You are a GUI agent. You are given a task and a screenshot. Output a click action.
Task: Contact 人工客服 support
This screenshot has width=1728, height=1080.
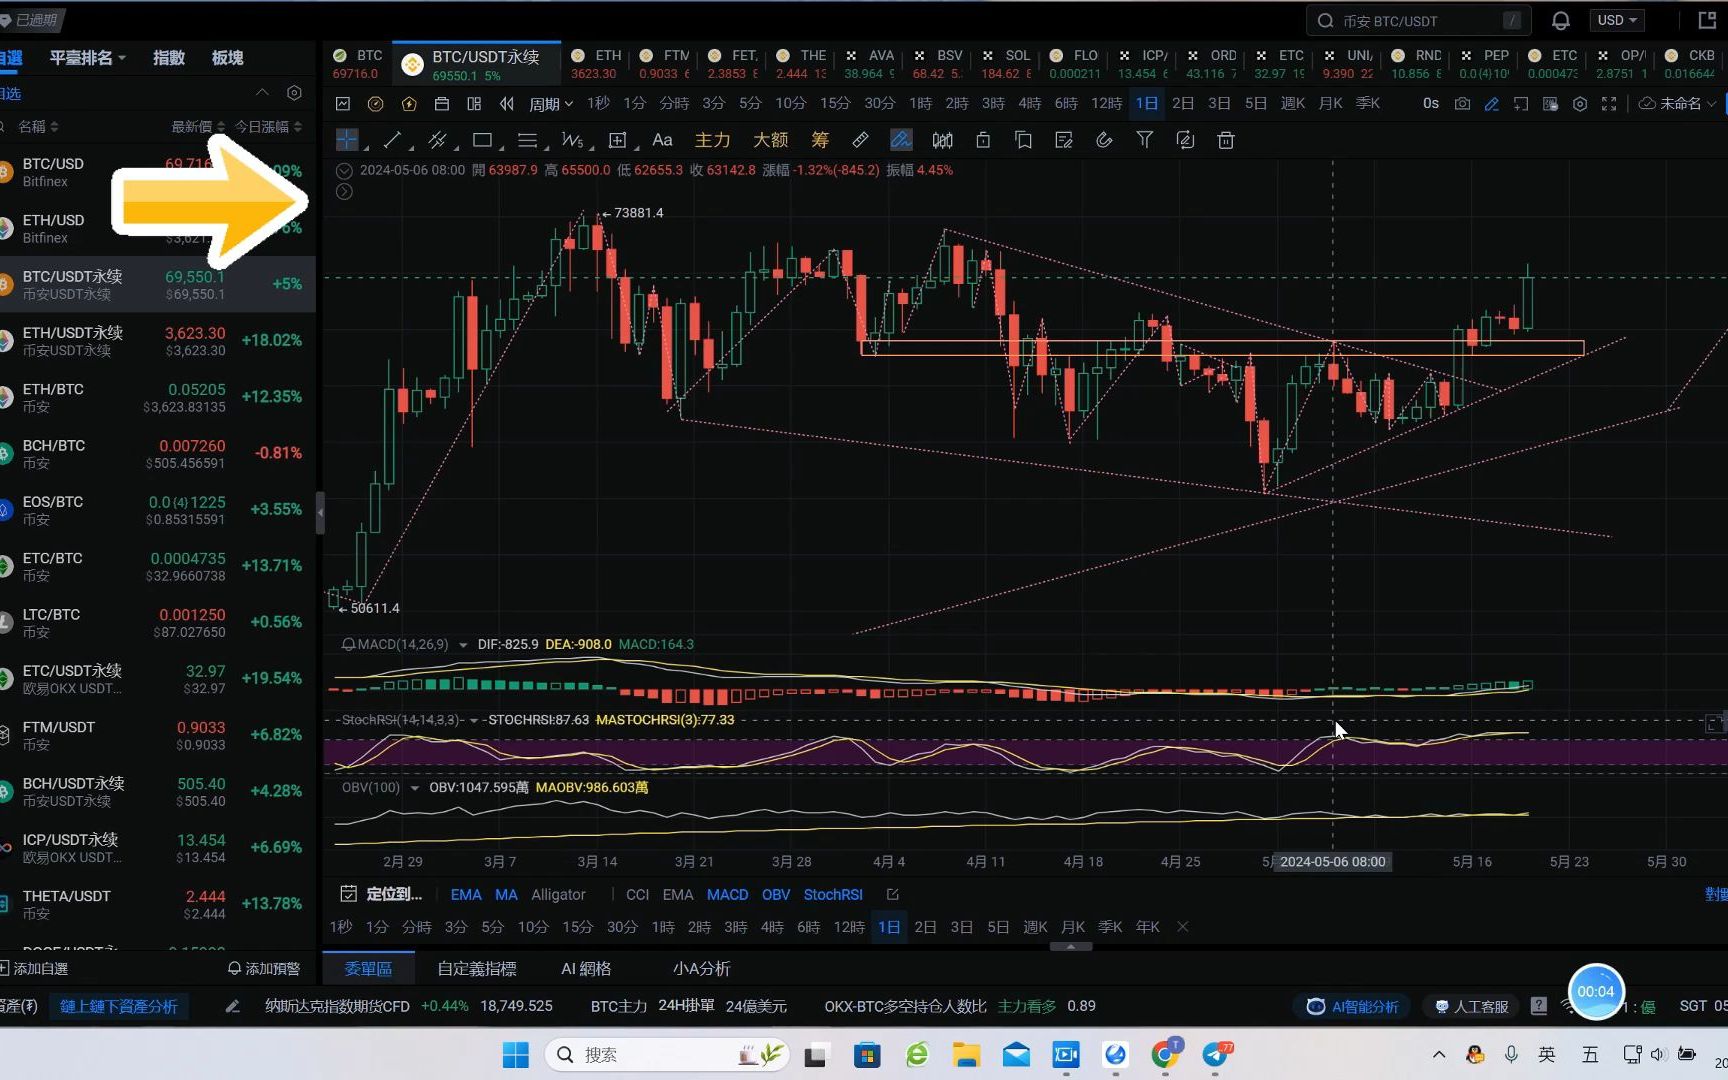tap(1471, 1006)
